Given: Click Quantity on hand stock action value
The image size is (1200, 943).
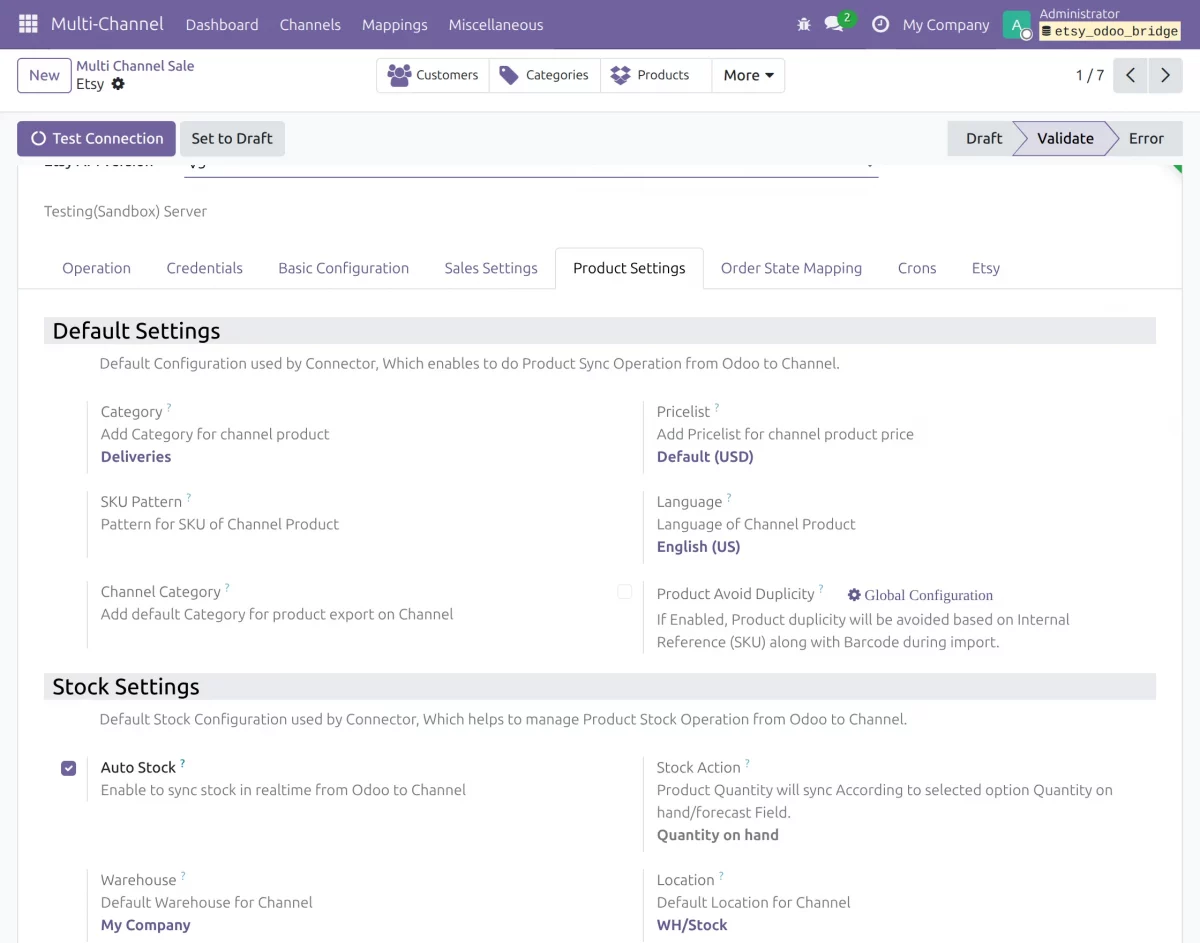Looking at the screenshot, I should (717, 835).
